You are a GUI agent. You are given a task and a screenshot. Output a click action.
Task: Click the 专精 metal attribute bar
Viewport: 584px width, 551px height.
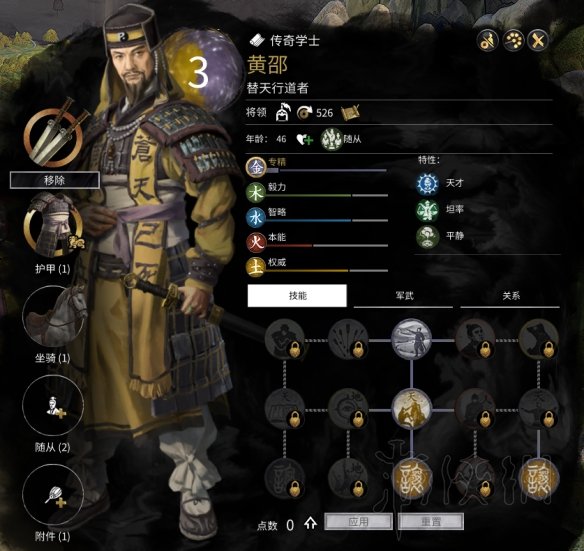click(x=317, y=166)
